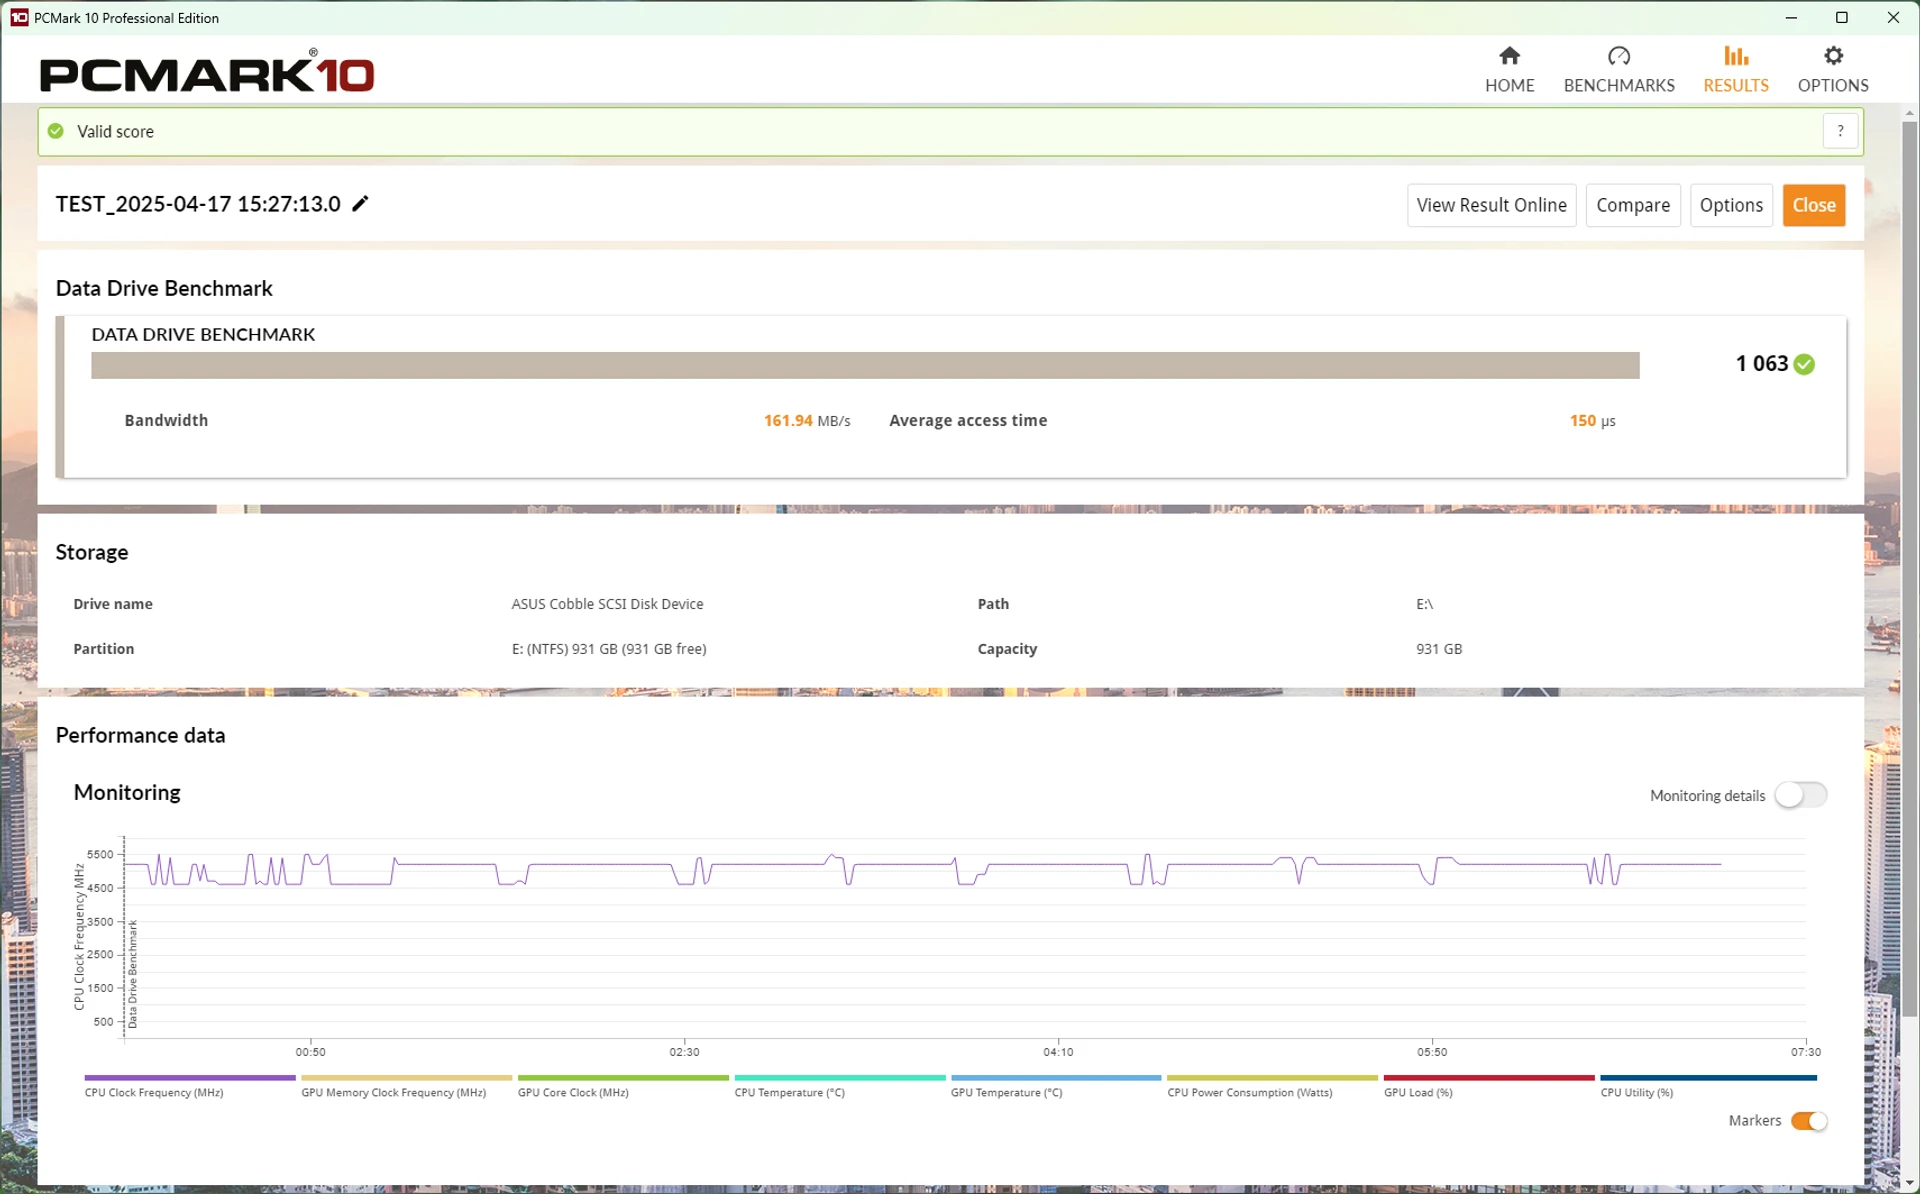
Task: Click the Compare button
Action: [1632, 205]
